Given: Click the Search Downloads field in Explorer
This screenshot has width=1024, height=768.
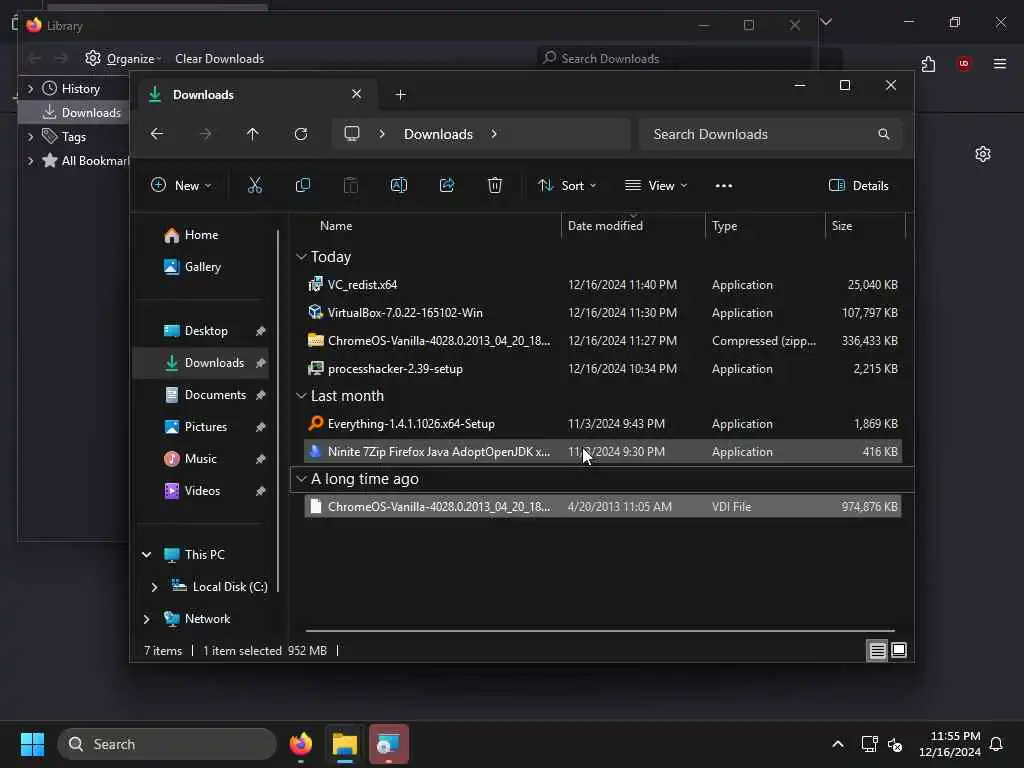Looking at the screenshot, I should (771, 134).
